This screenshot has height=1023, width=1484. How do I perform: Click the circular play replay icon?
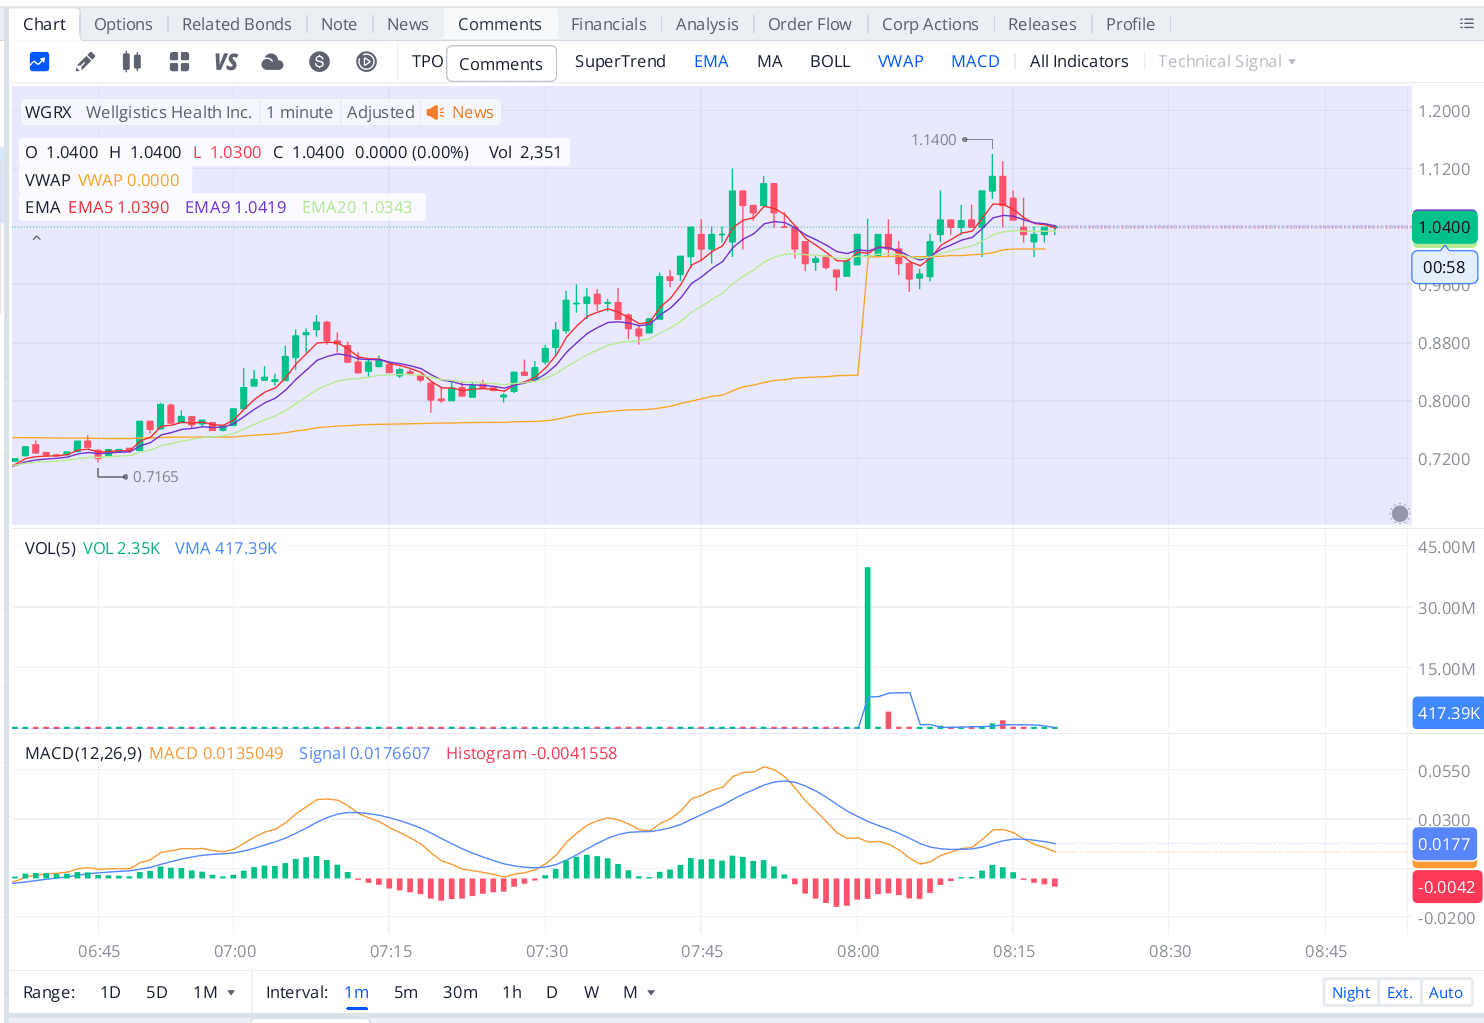[366, 62]
